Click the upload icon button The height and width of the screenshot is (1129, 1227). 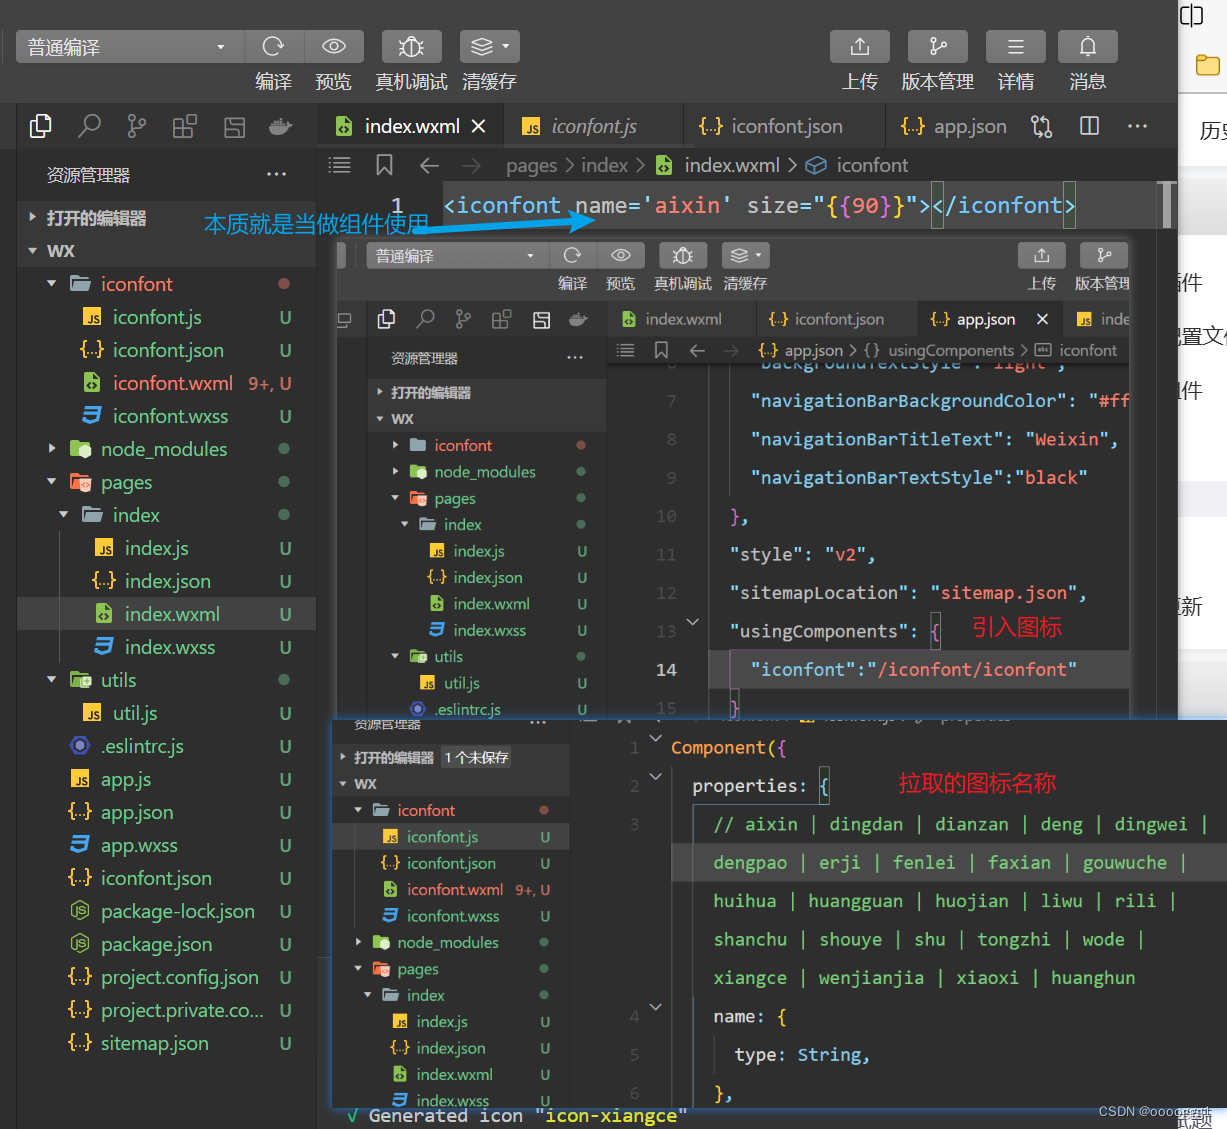point(860,46)
